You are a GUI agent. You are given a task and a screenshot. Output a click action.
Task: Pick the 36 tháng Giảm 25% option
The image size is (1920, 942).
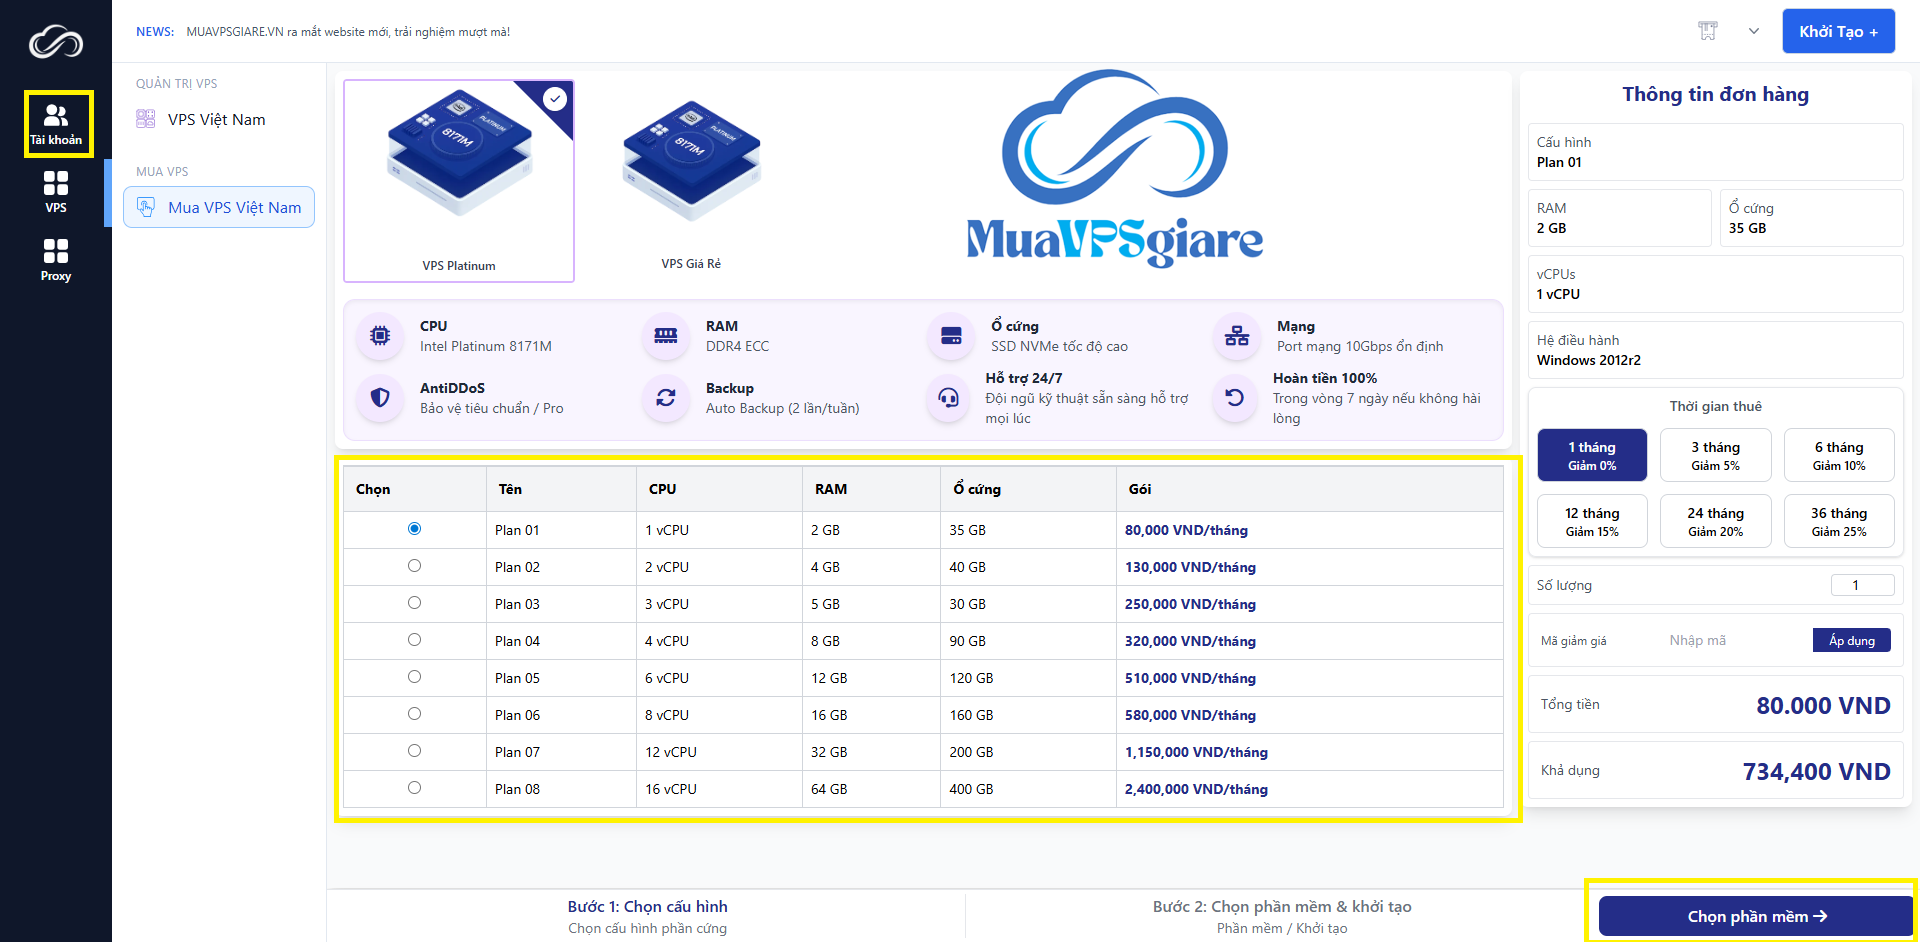[1838, 521]
